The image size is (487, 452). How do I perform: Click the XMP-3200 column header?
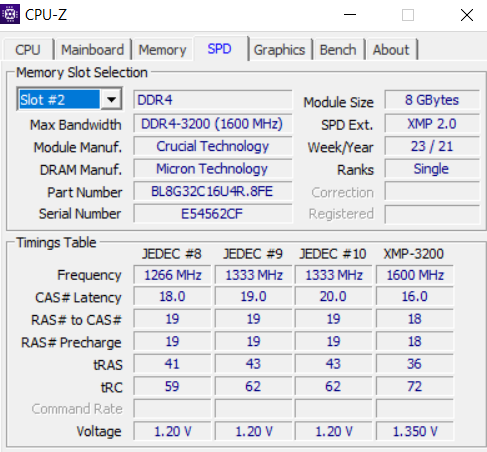(414, 254)
